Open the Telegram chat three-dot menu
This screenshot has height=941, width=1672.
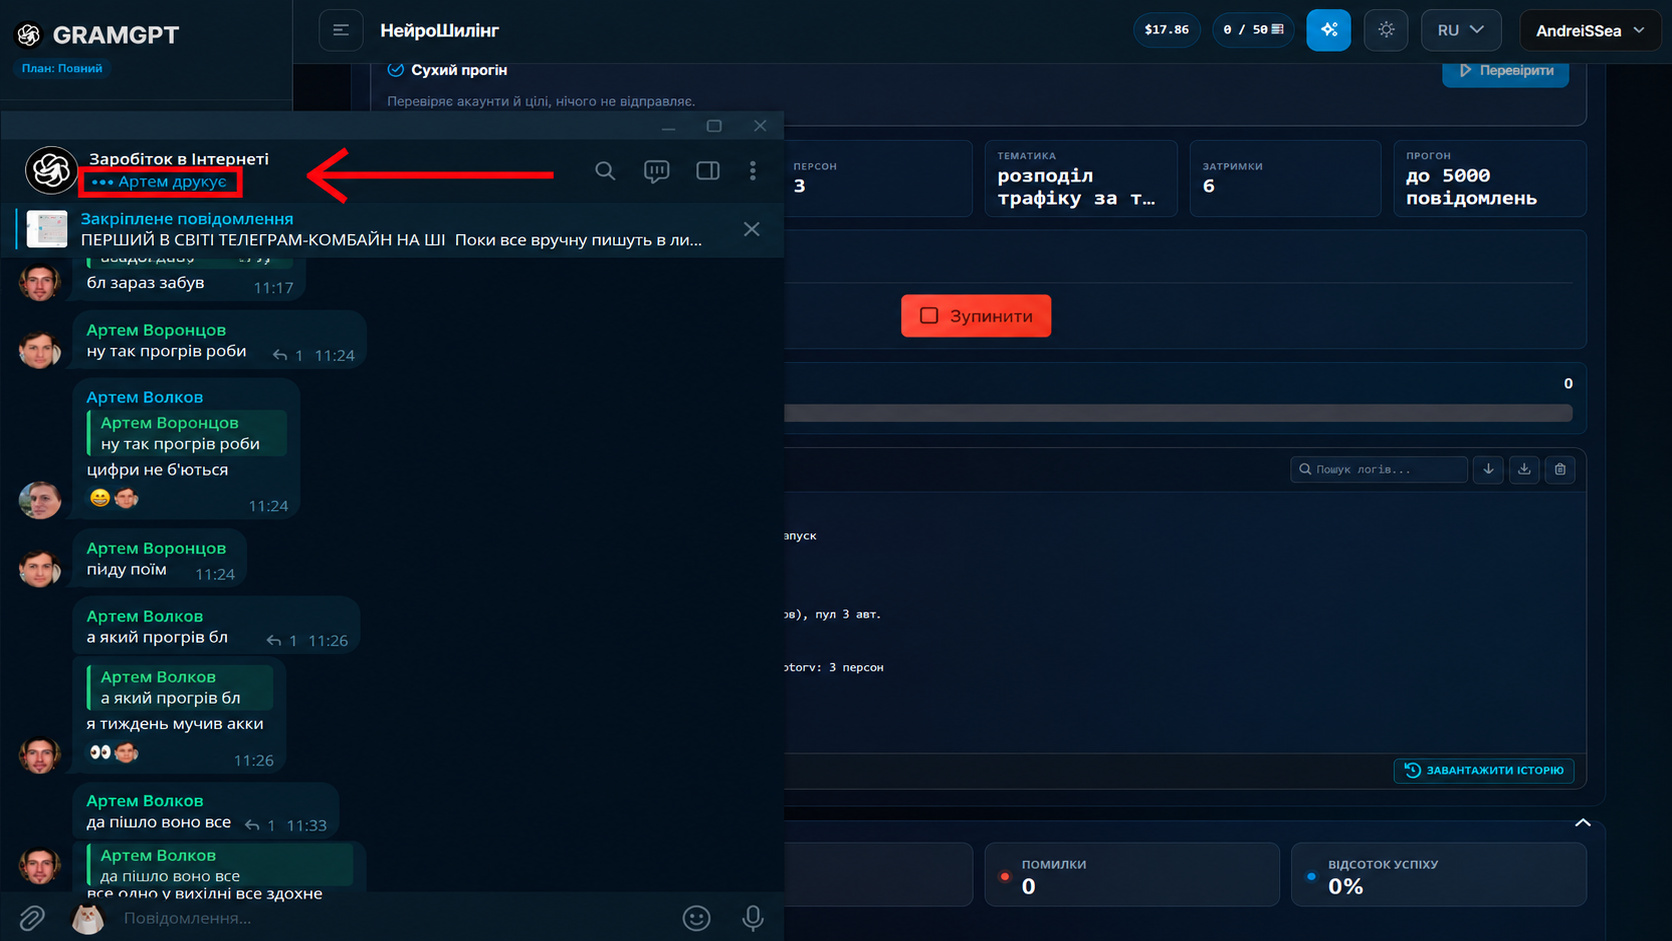753,171
